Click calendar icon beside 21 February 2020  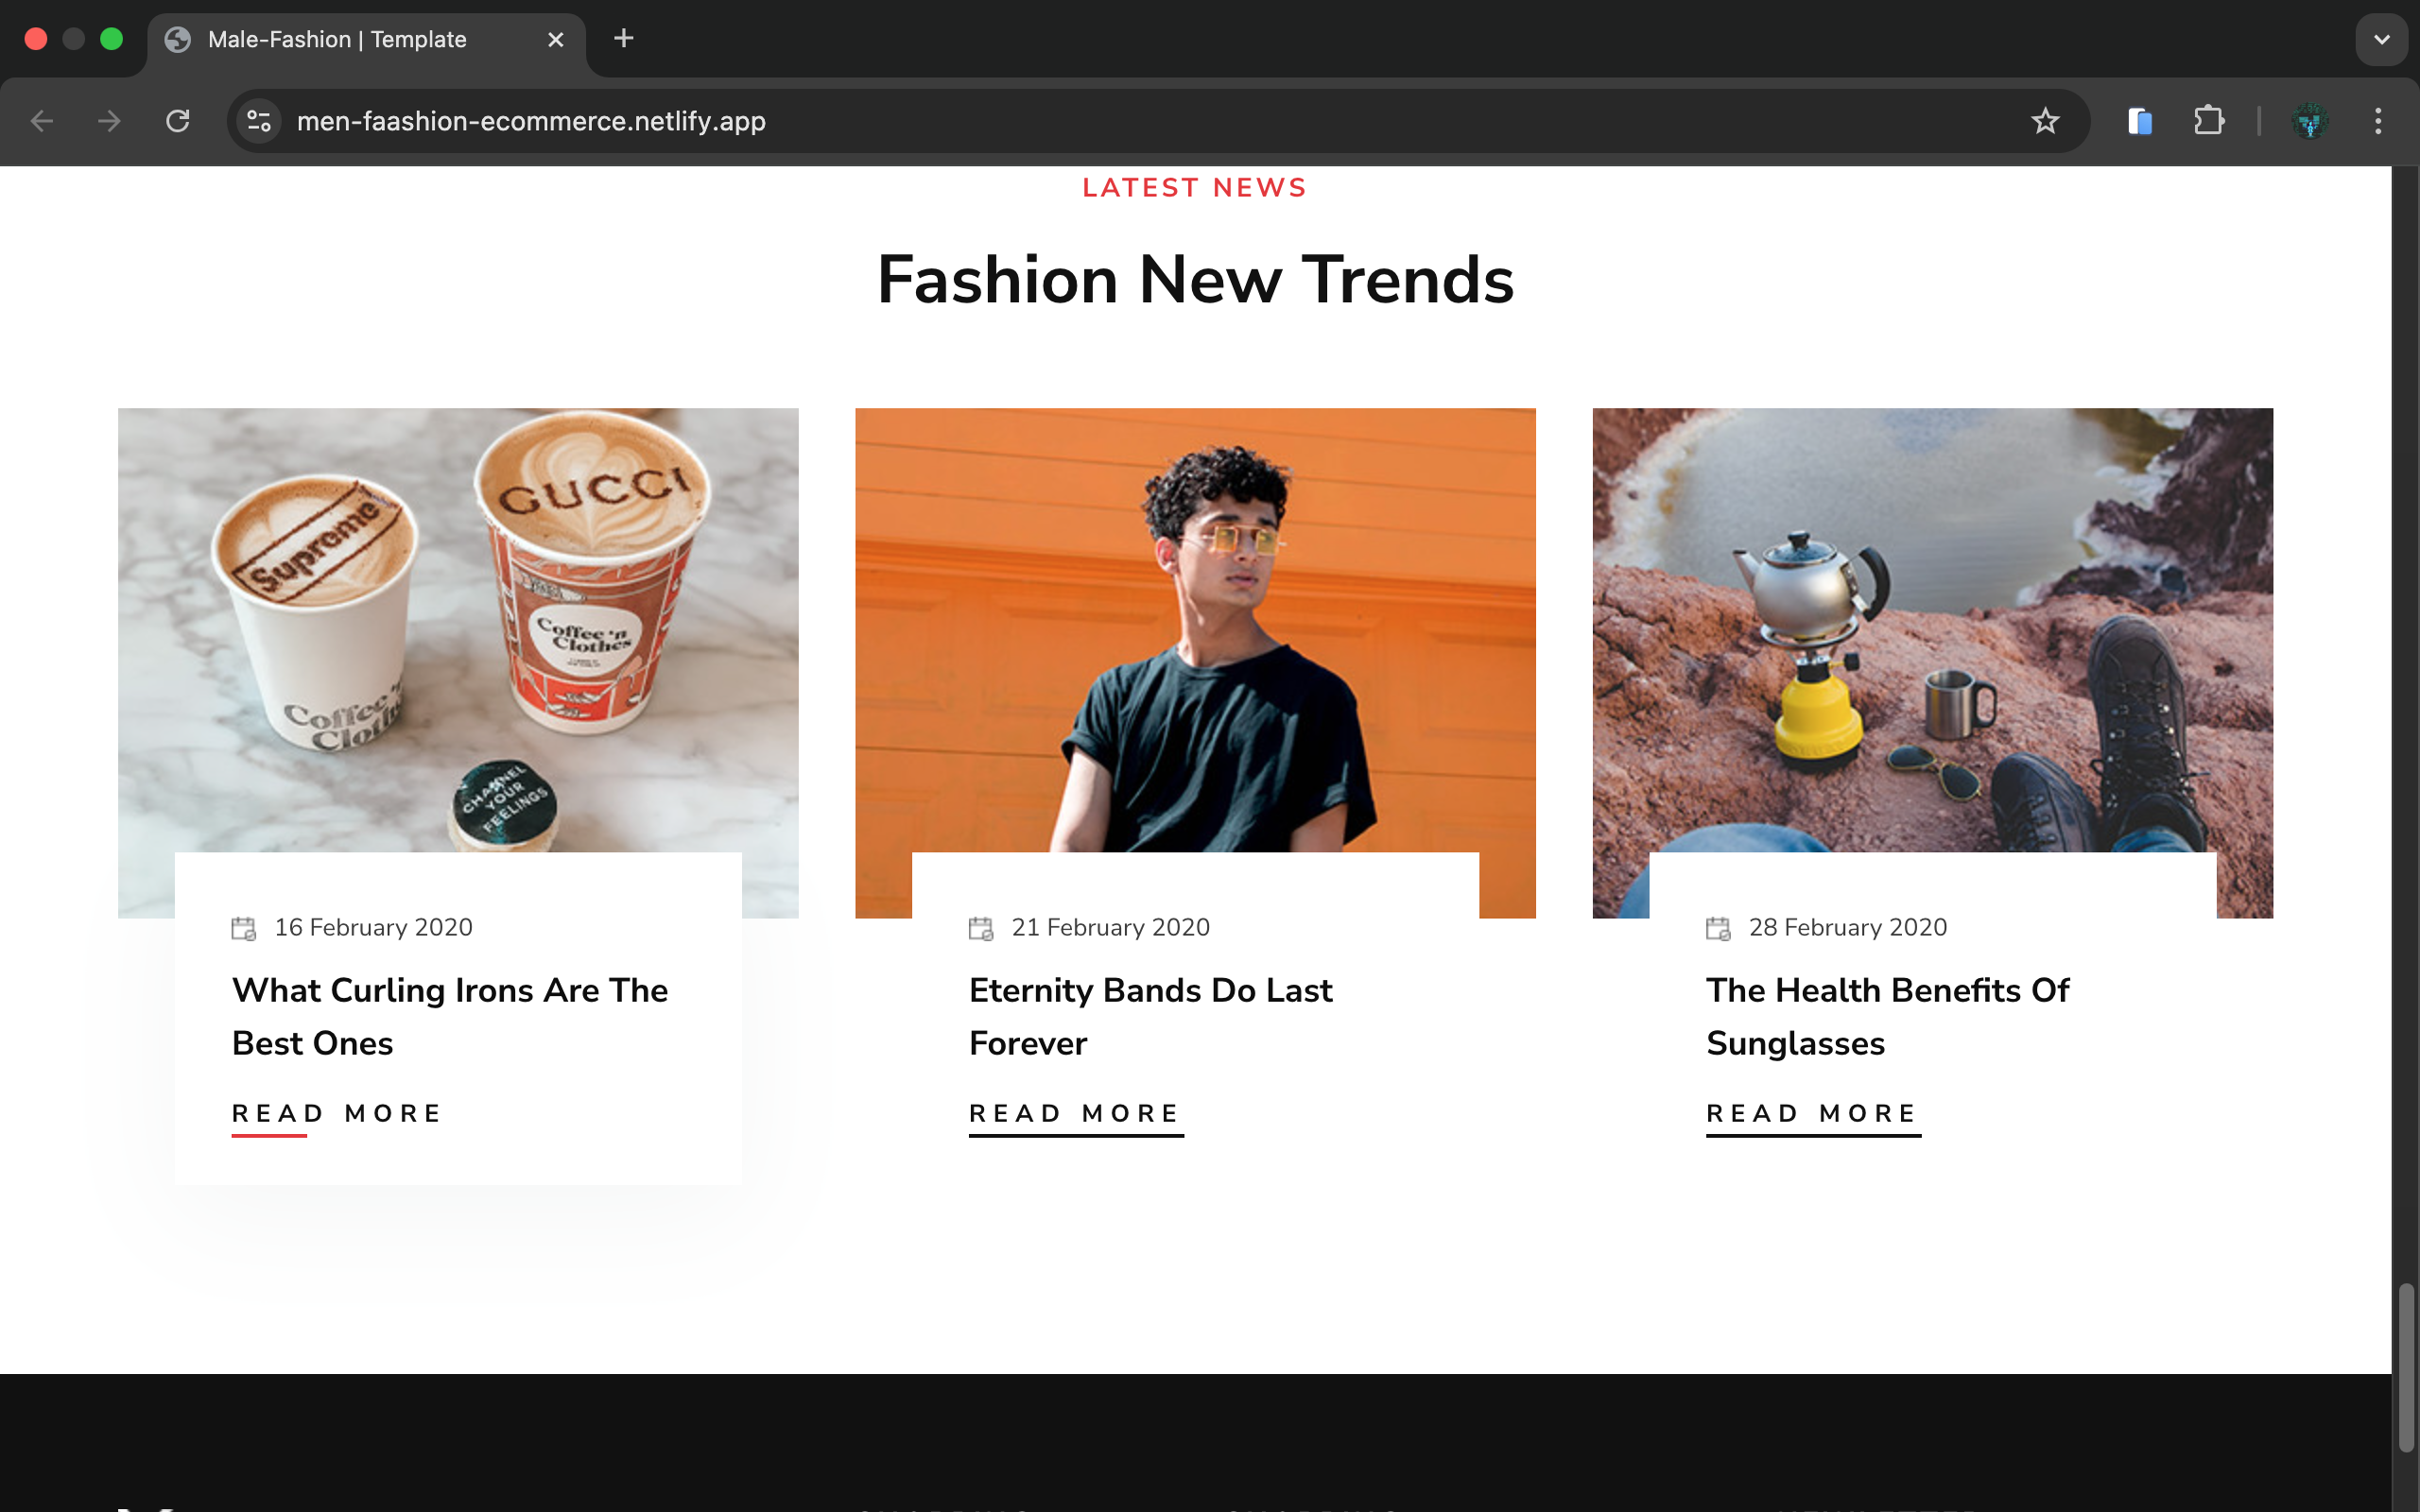coord(981,928)
